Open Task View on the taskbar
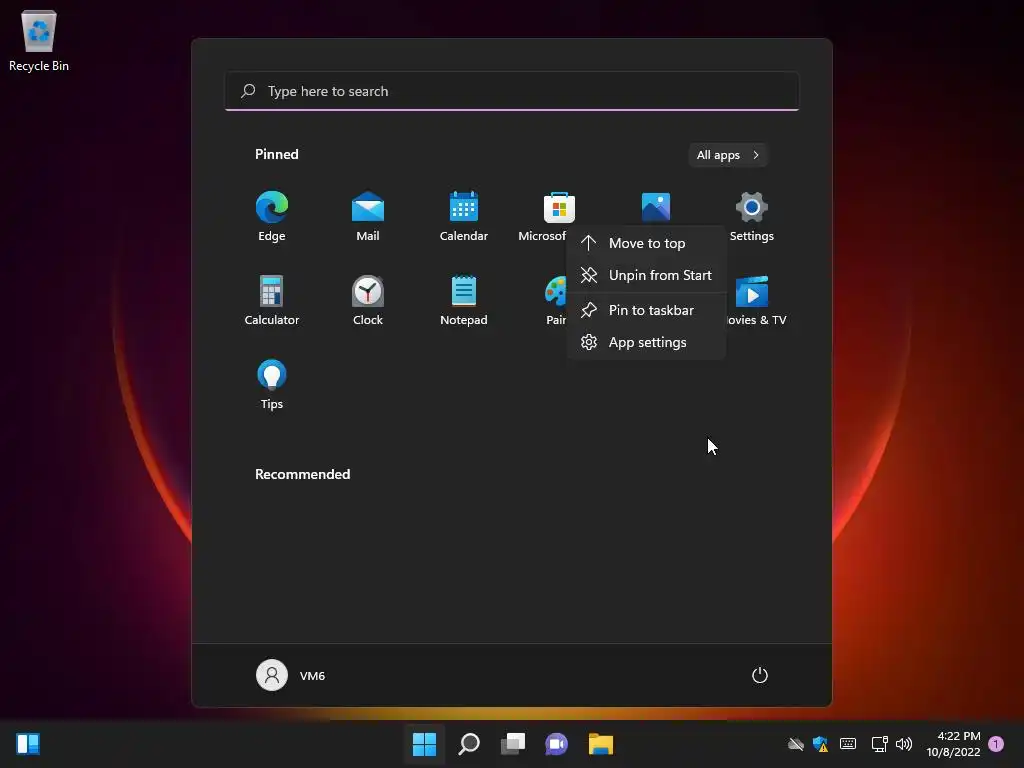 click(513, 744)
